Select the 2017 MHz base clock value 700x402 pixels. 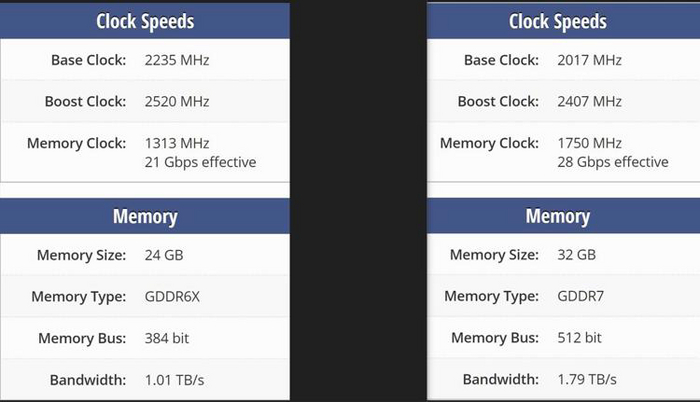pyautogui.click(x=590, y=60)
